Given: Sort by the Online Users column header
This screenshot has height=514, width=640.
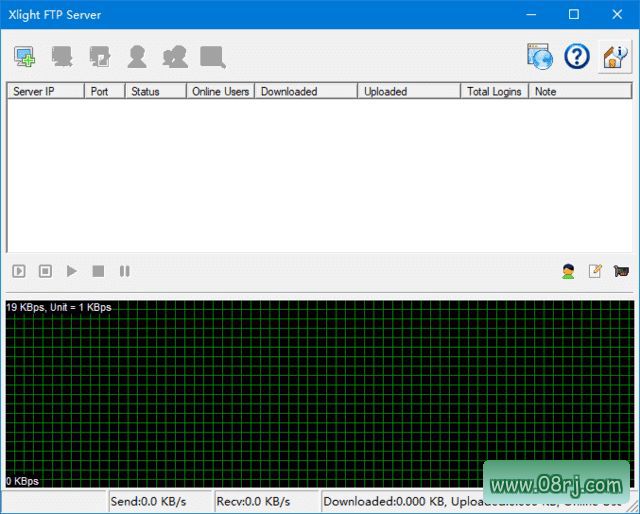Looking at the screenshot, I should click(x=220, y=91).
